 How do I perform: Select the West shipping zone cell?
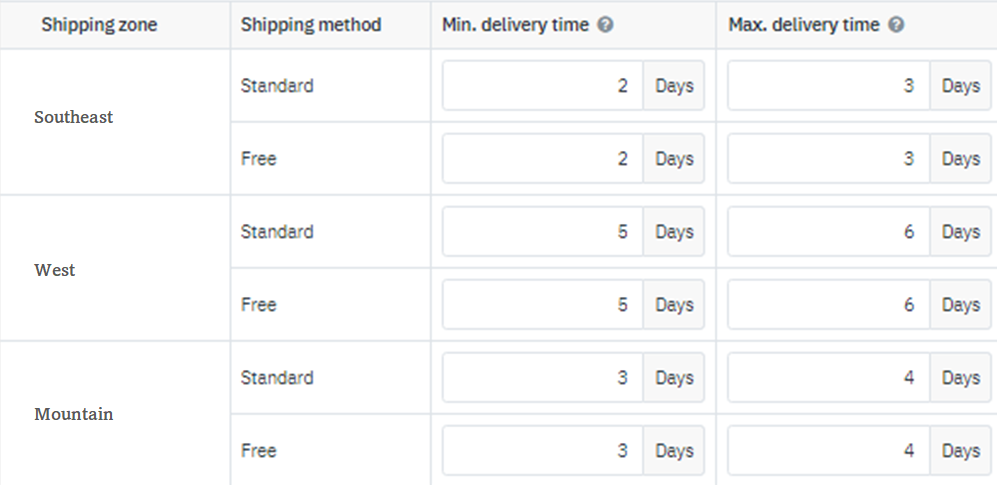tap(55, 270)
